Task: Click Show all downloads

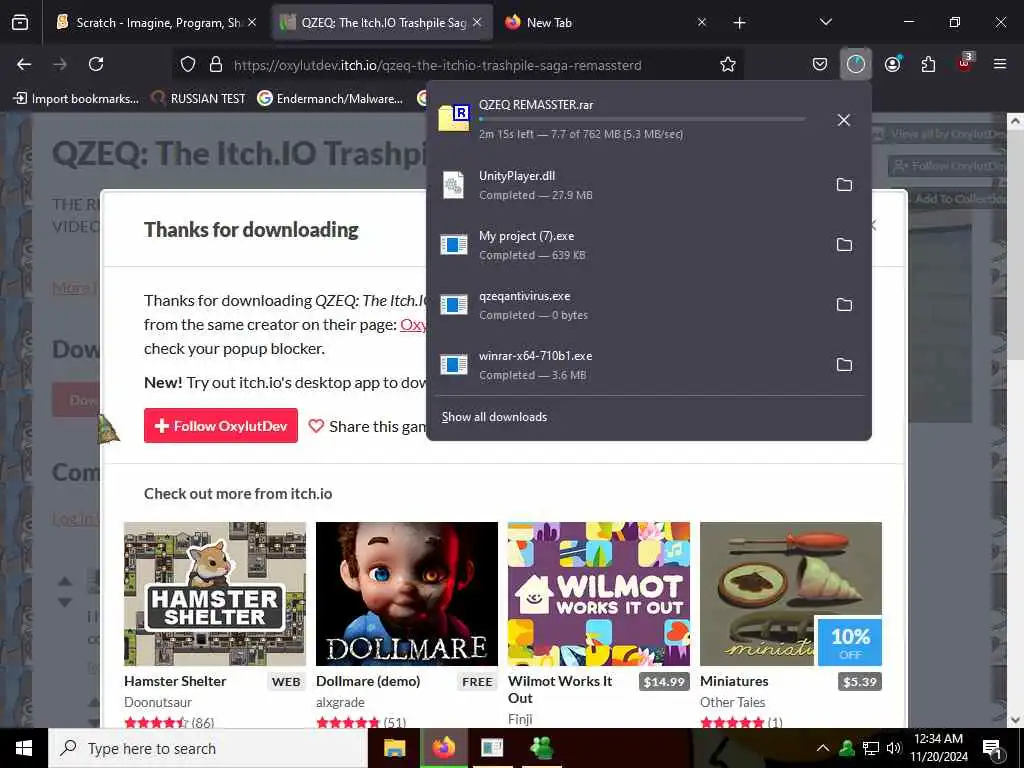Action: 494,417
